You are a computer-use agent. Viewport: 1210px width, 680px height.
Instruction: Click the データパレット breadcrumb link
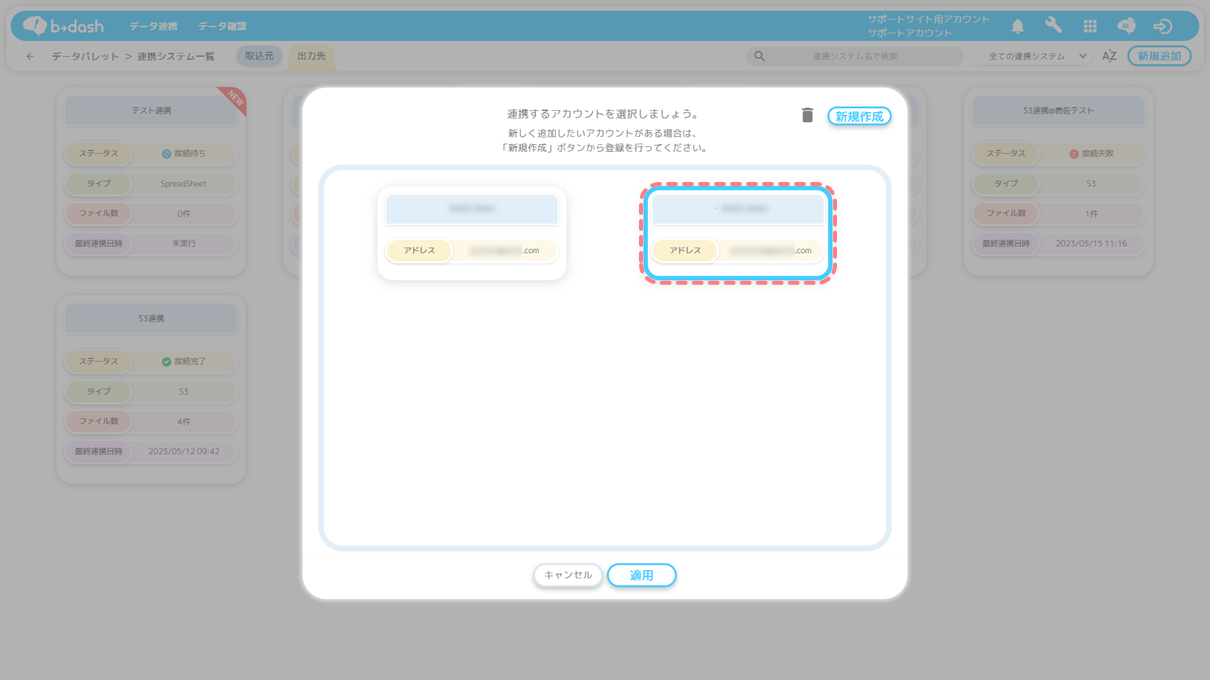[x=85, y=57]
